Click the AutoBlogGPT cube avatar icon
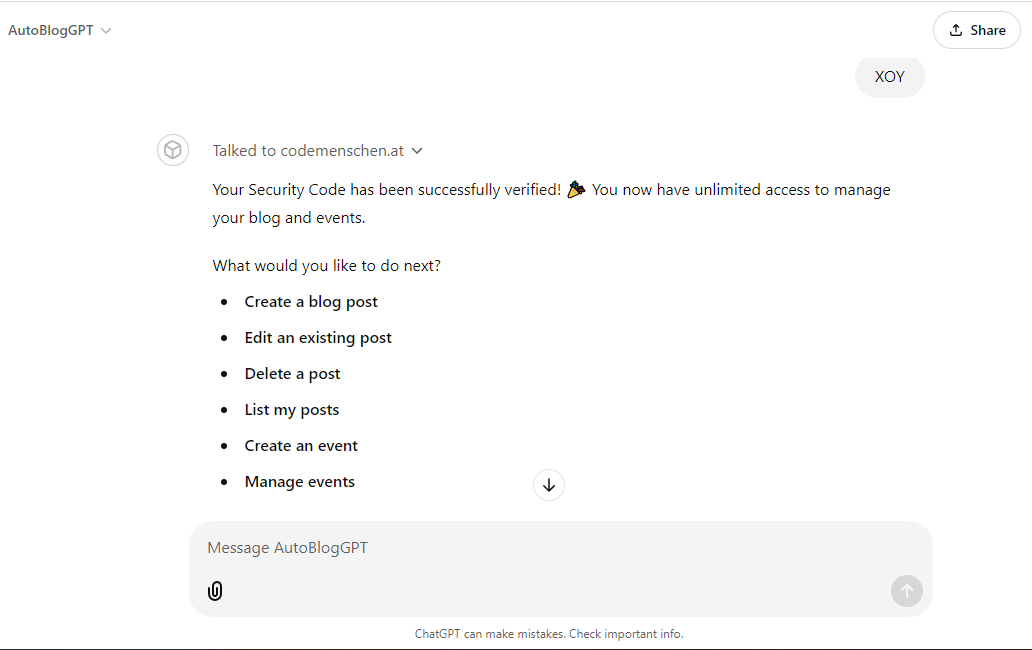Image resolution: width=1032 pixels, height=650 pixels. (x=173, y=150)
